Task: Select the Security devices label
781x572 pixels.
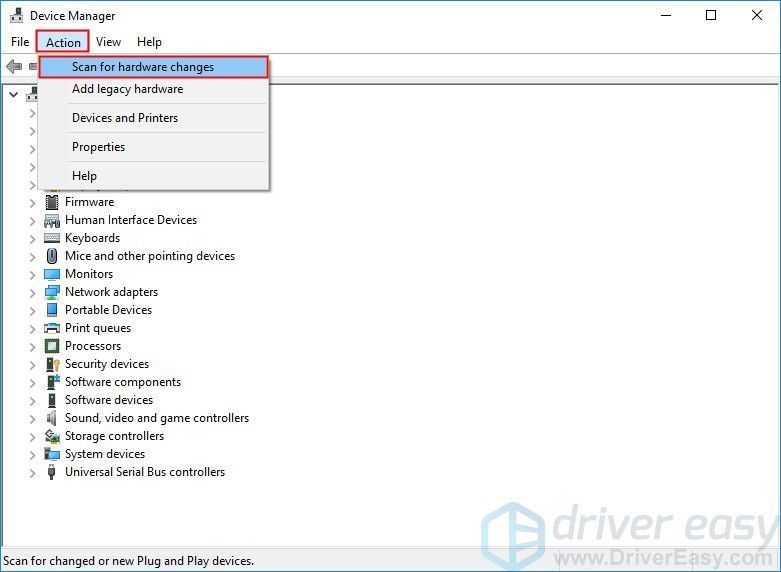Action: point(107,364)
